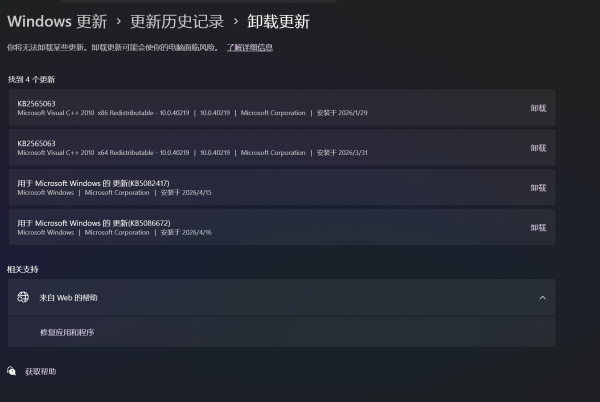Uninstall the x86 Visual C++ 2010 Redistributable
The height and width of the screenshot is (402, 600).
(538, 108)
